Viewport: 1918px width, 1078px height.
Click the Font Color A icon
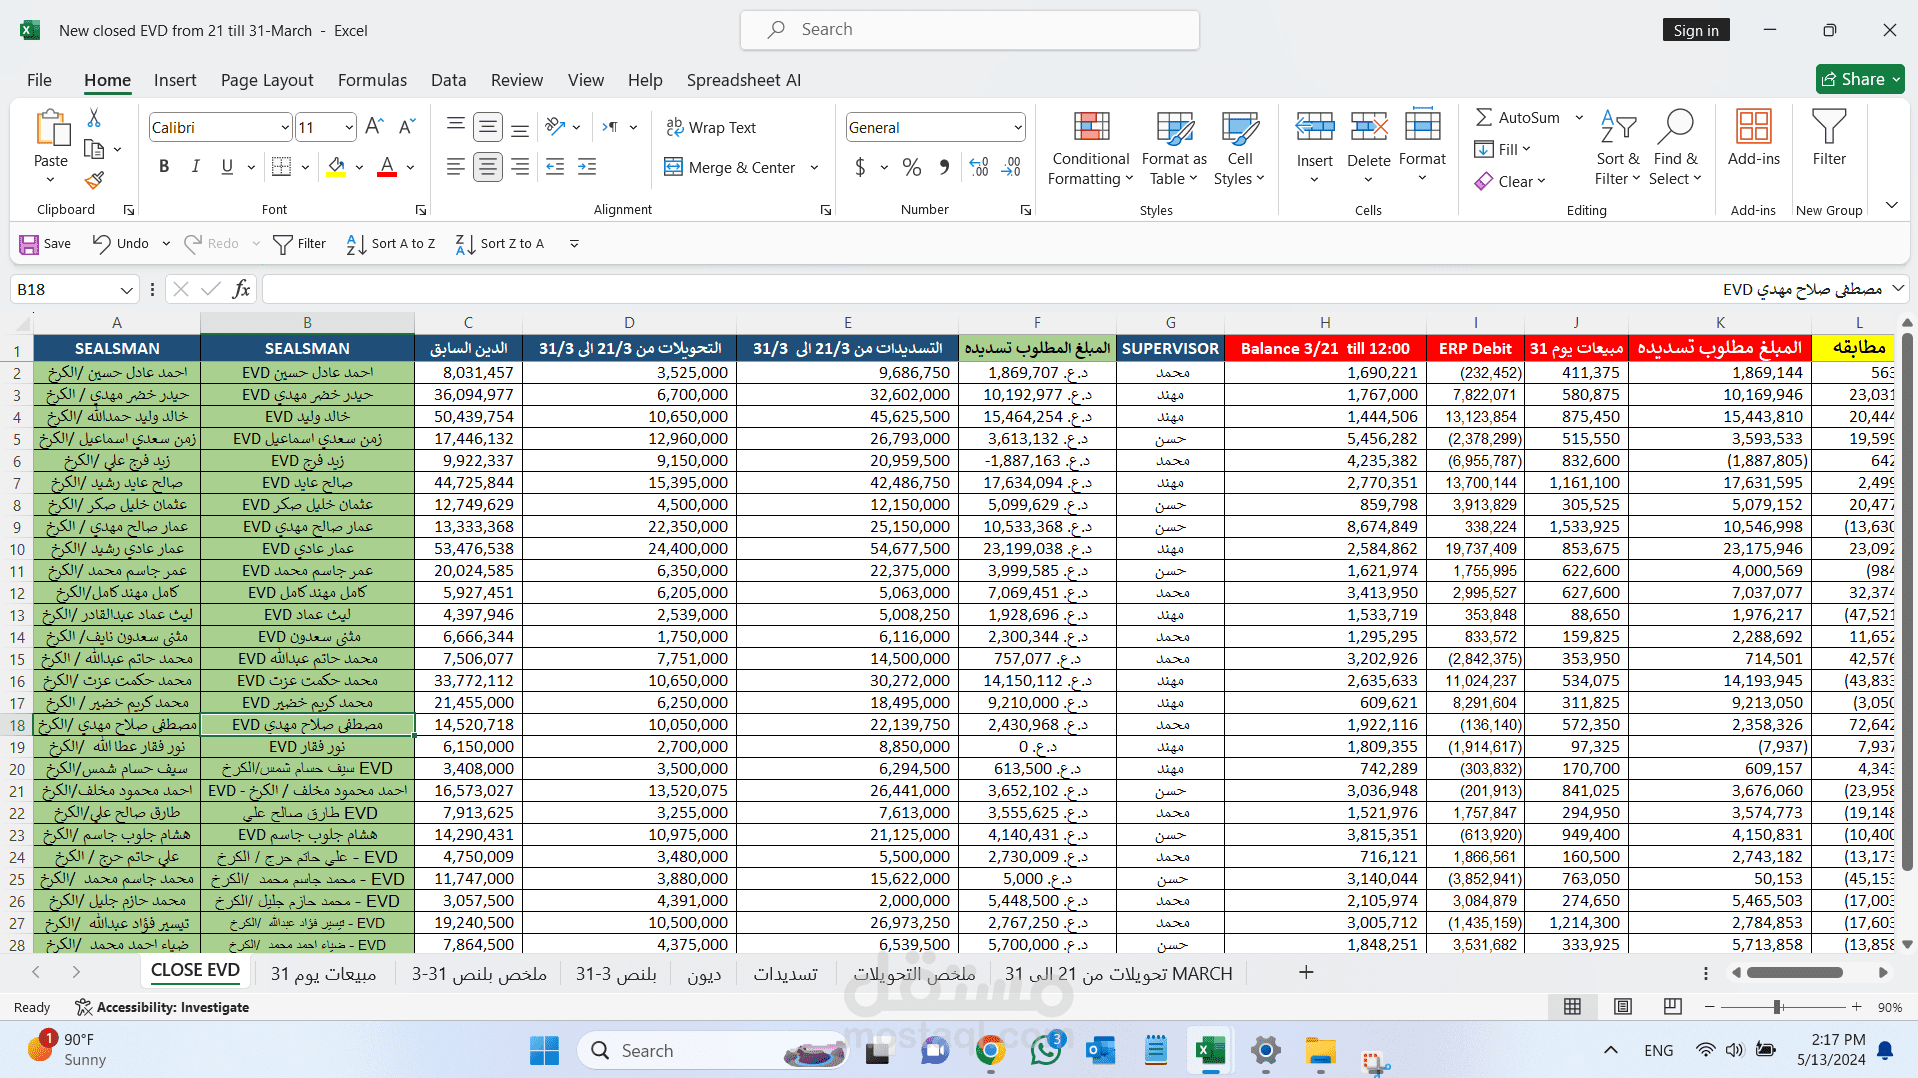click(387, 167)
